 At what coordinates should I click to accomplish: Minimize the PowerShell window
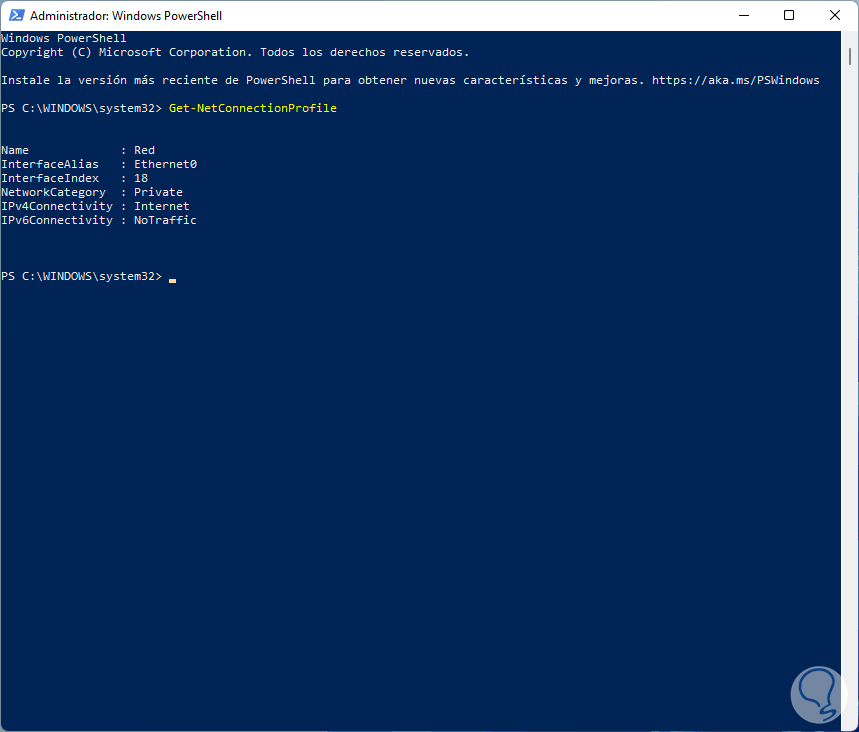pos(743,15)
